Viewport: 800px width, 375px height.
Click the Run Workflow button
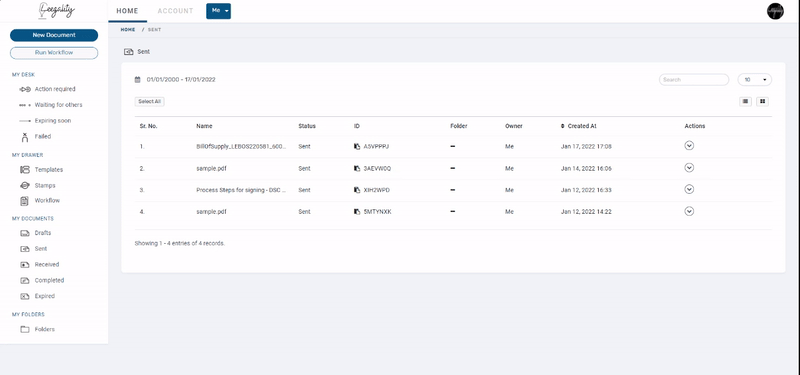[54, 53]
